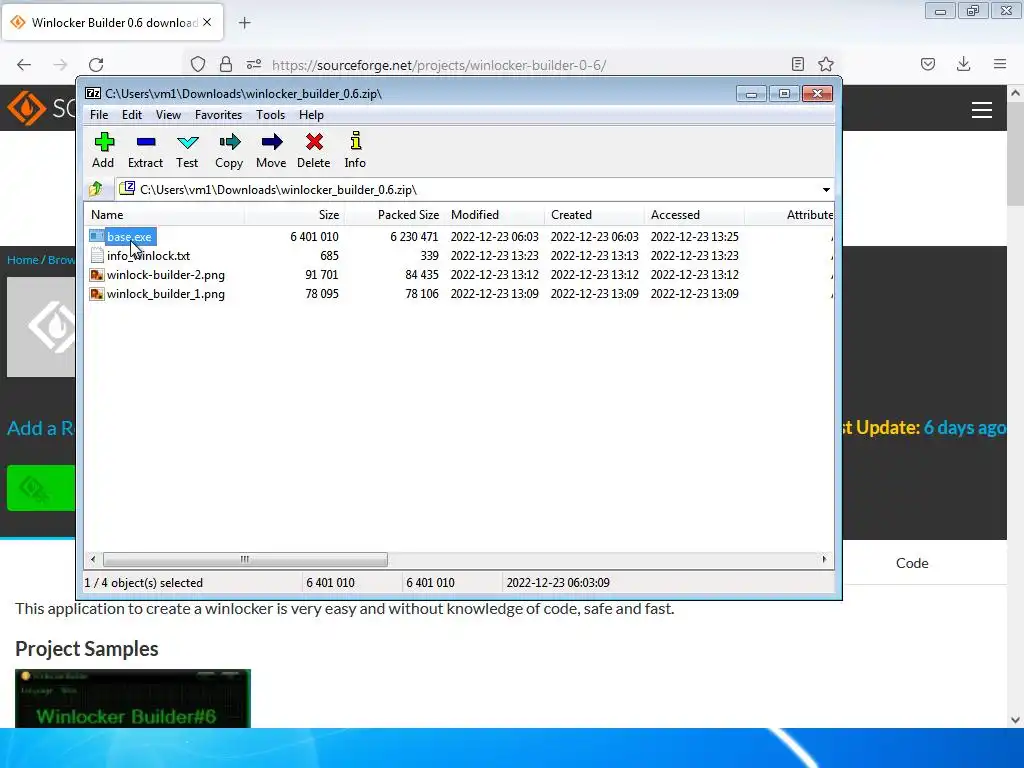Save the page to Pocket

pos(928,64)
